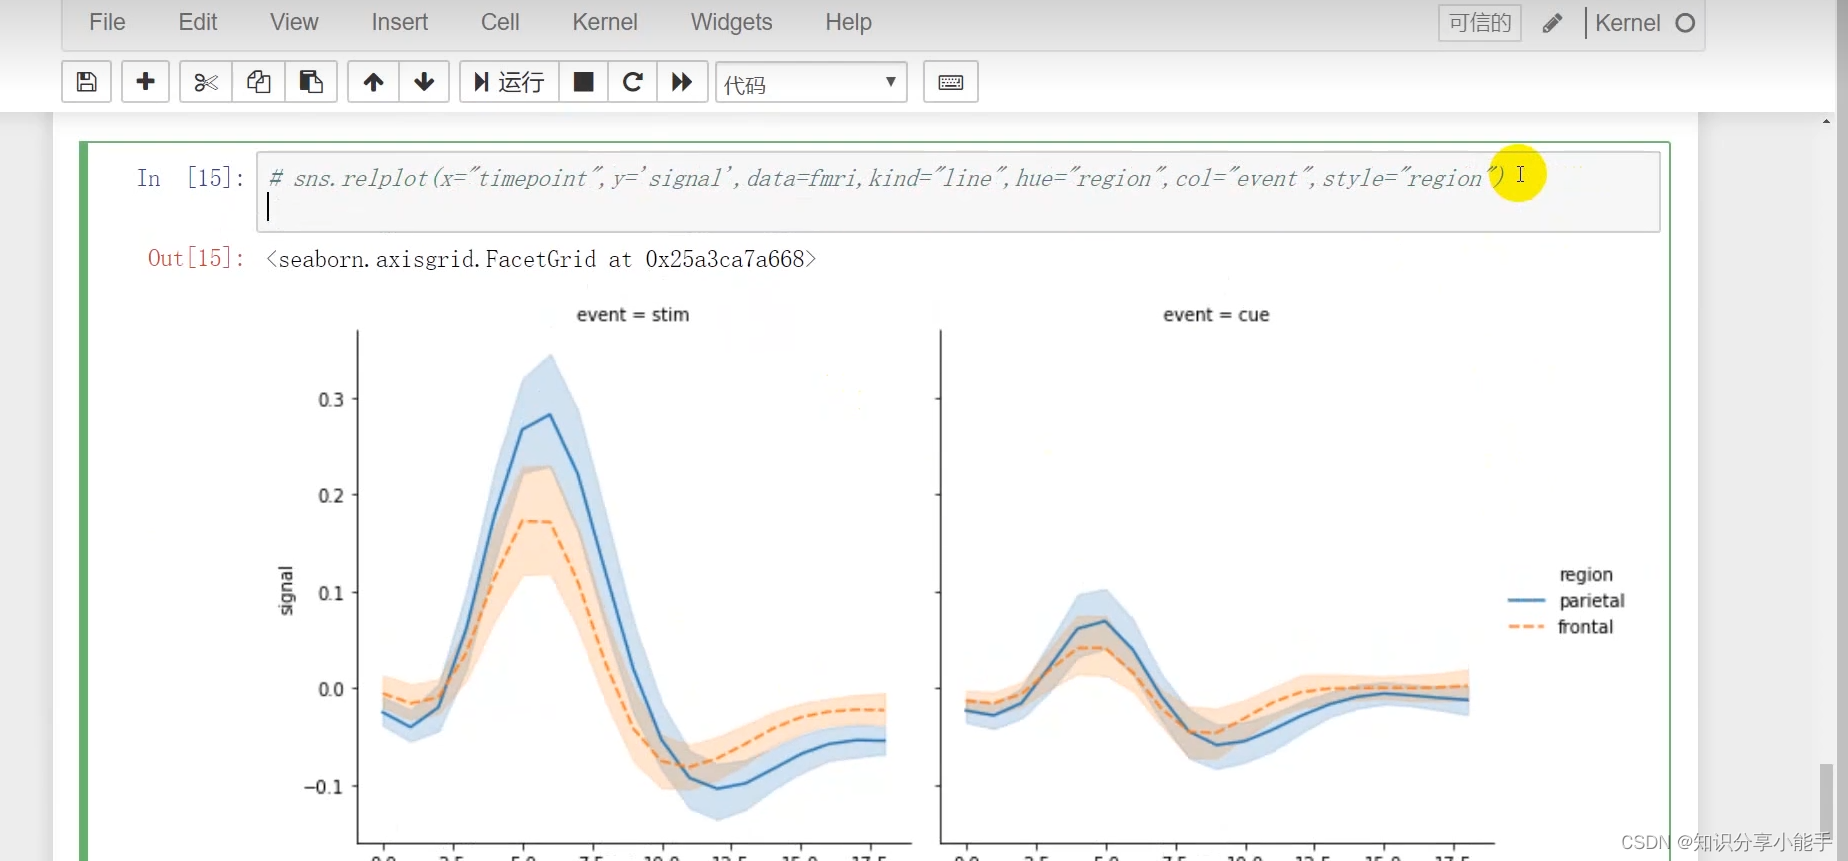Open the Kernel menu
The image size is (1848, 861).
point(605,22)
